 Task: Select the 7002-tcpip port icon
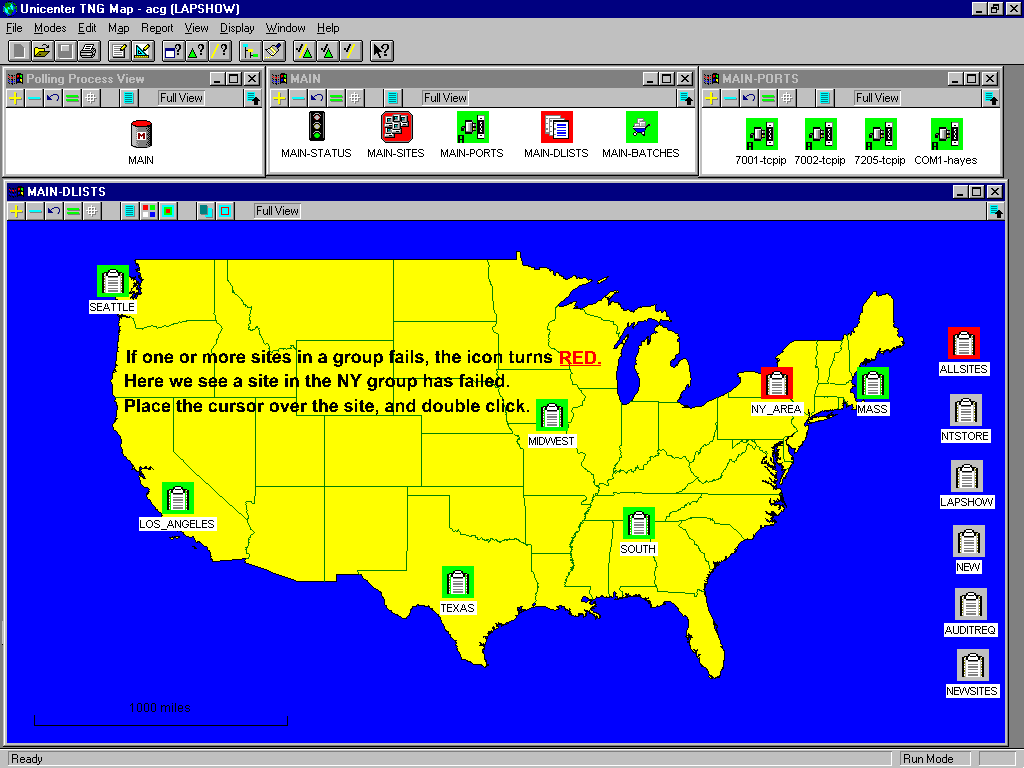[x=820, y=134]
